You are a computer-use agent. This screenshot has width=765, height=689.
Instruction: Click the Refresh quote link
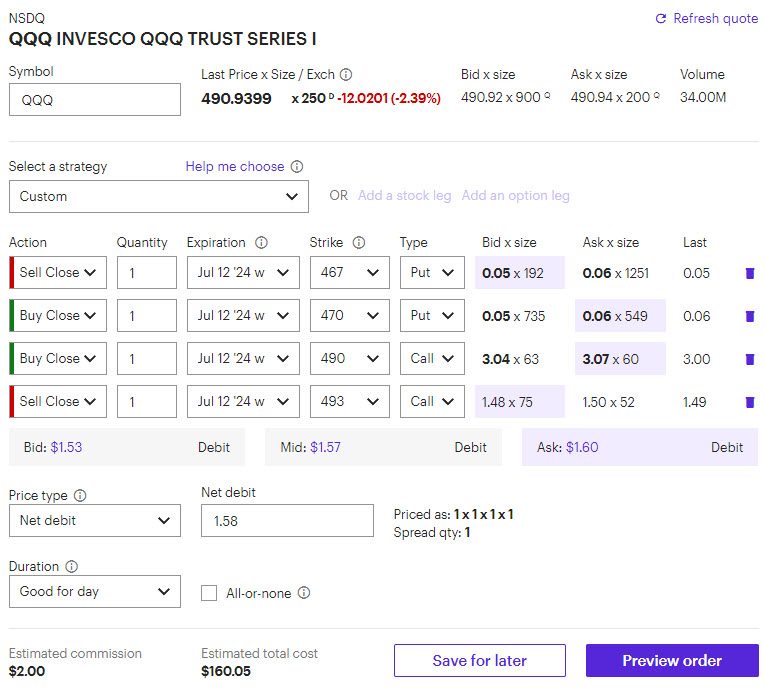point(715,19)
